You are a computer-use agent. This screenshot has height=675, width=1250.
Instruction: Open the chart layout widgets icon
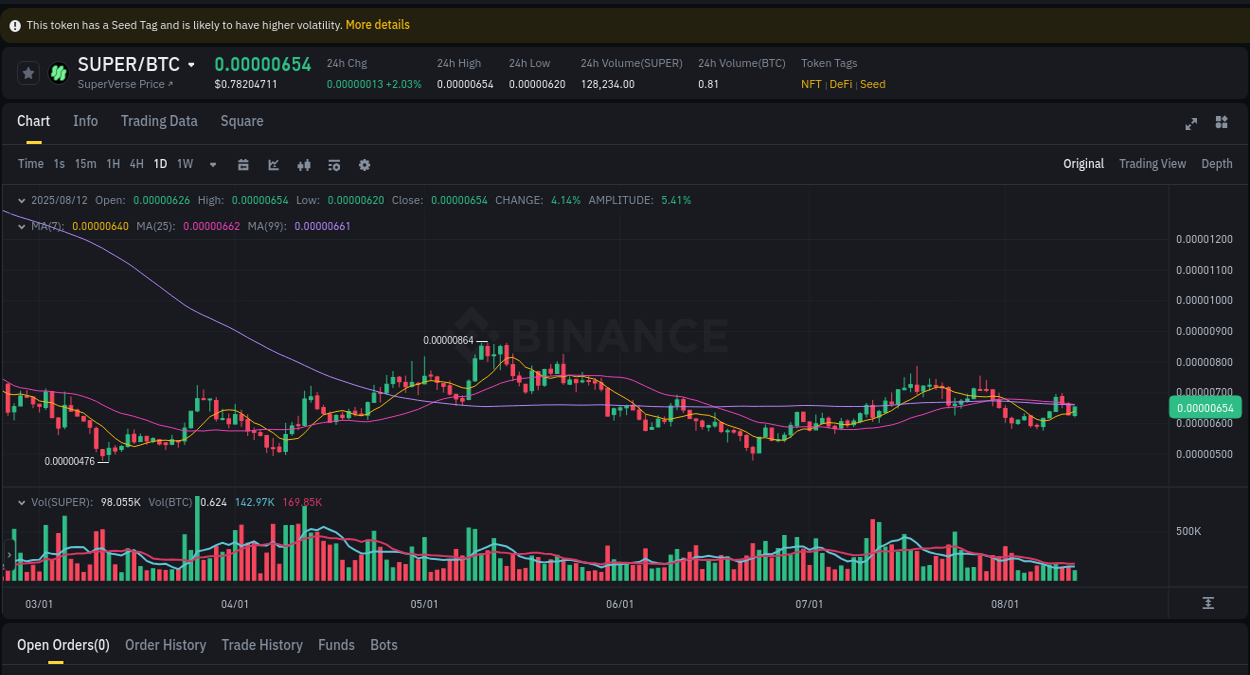(x=1221, y=123)
